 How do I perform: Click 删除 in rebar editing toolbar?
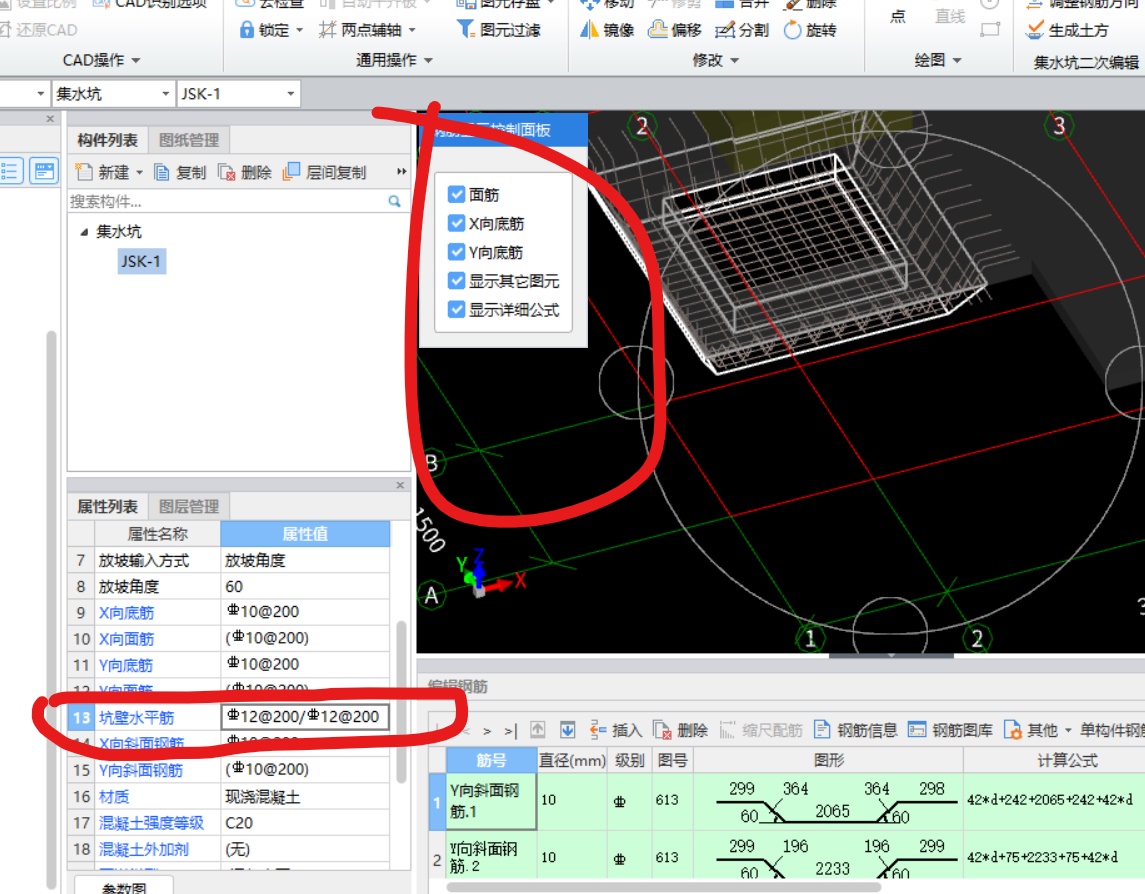[681, 730]
